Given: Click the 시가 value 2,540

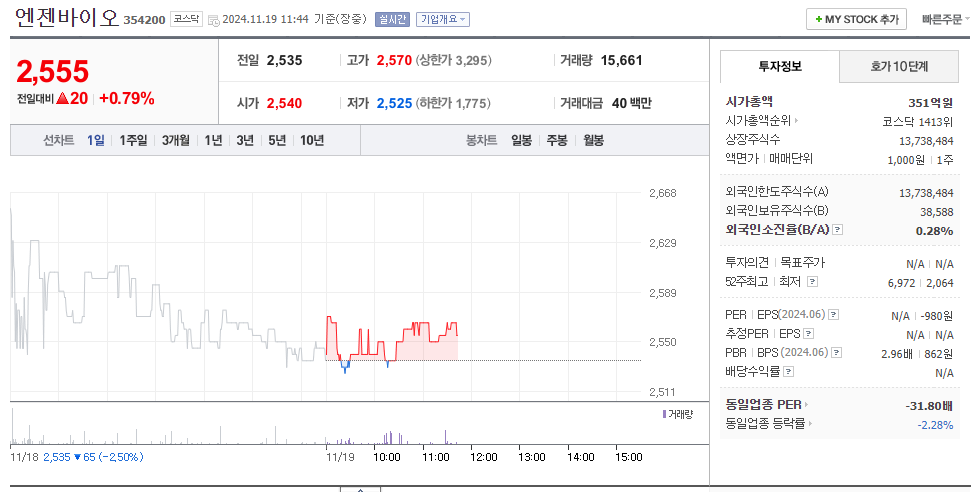Looking at the screenshot, I should point(285,103).
